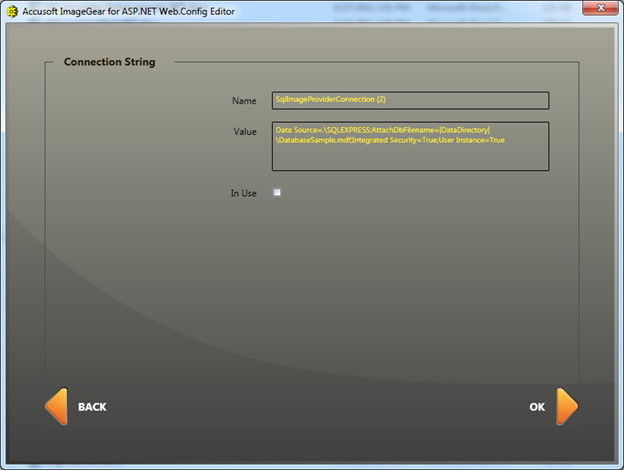Click the ImageGear app icon in title bar
Screen dimensions: 624x470
click(13, 11)
